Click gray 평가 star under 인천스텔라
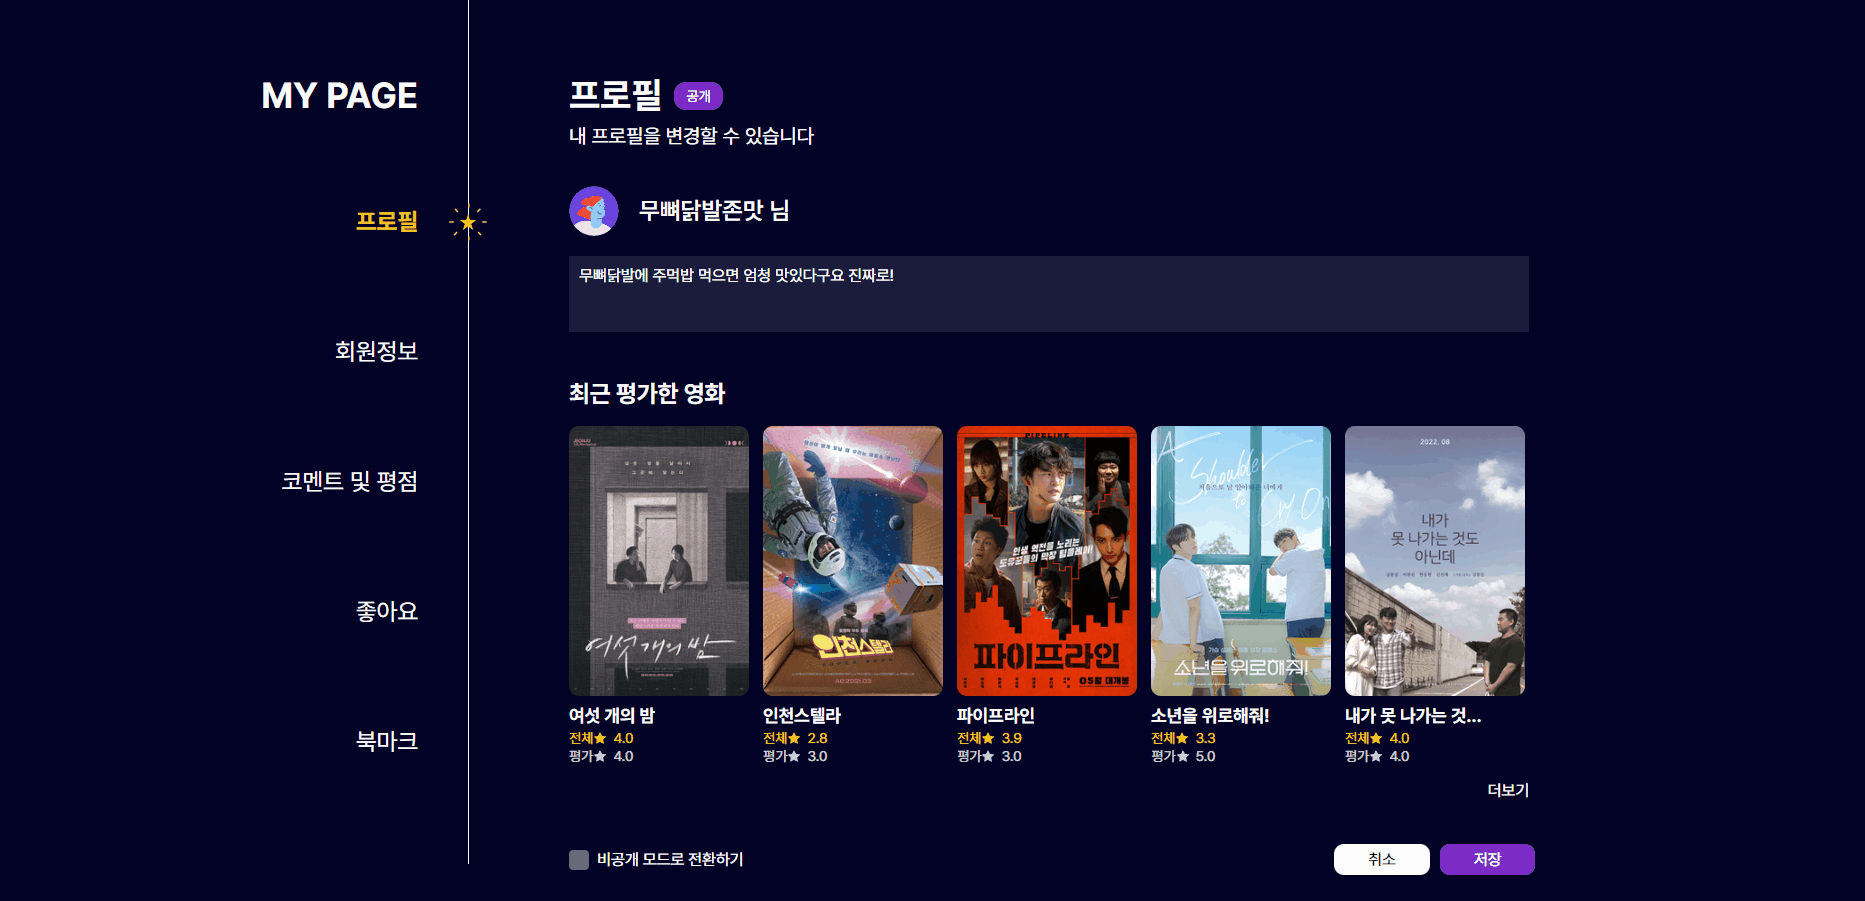 794,757
